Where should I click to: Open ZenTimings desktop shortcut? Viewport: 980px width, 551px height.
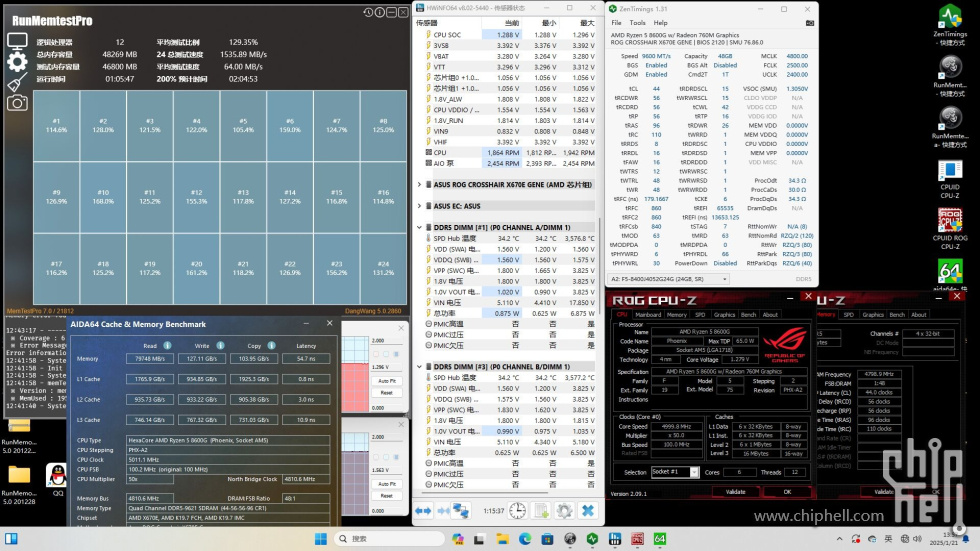click(950, 26)
